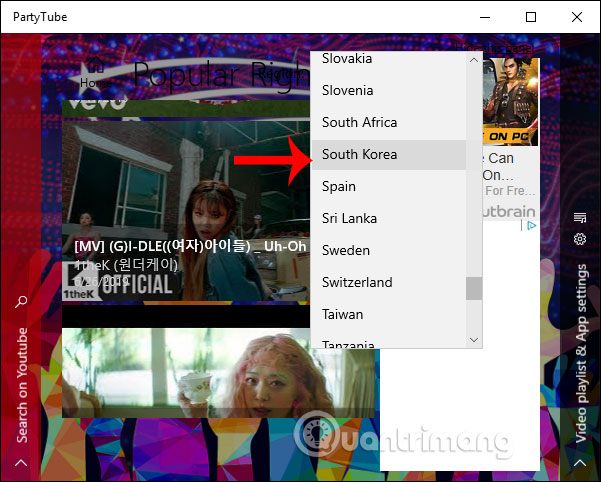
Task: Minimize the PartyTube window
Action: (485, 17)
